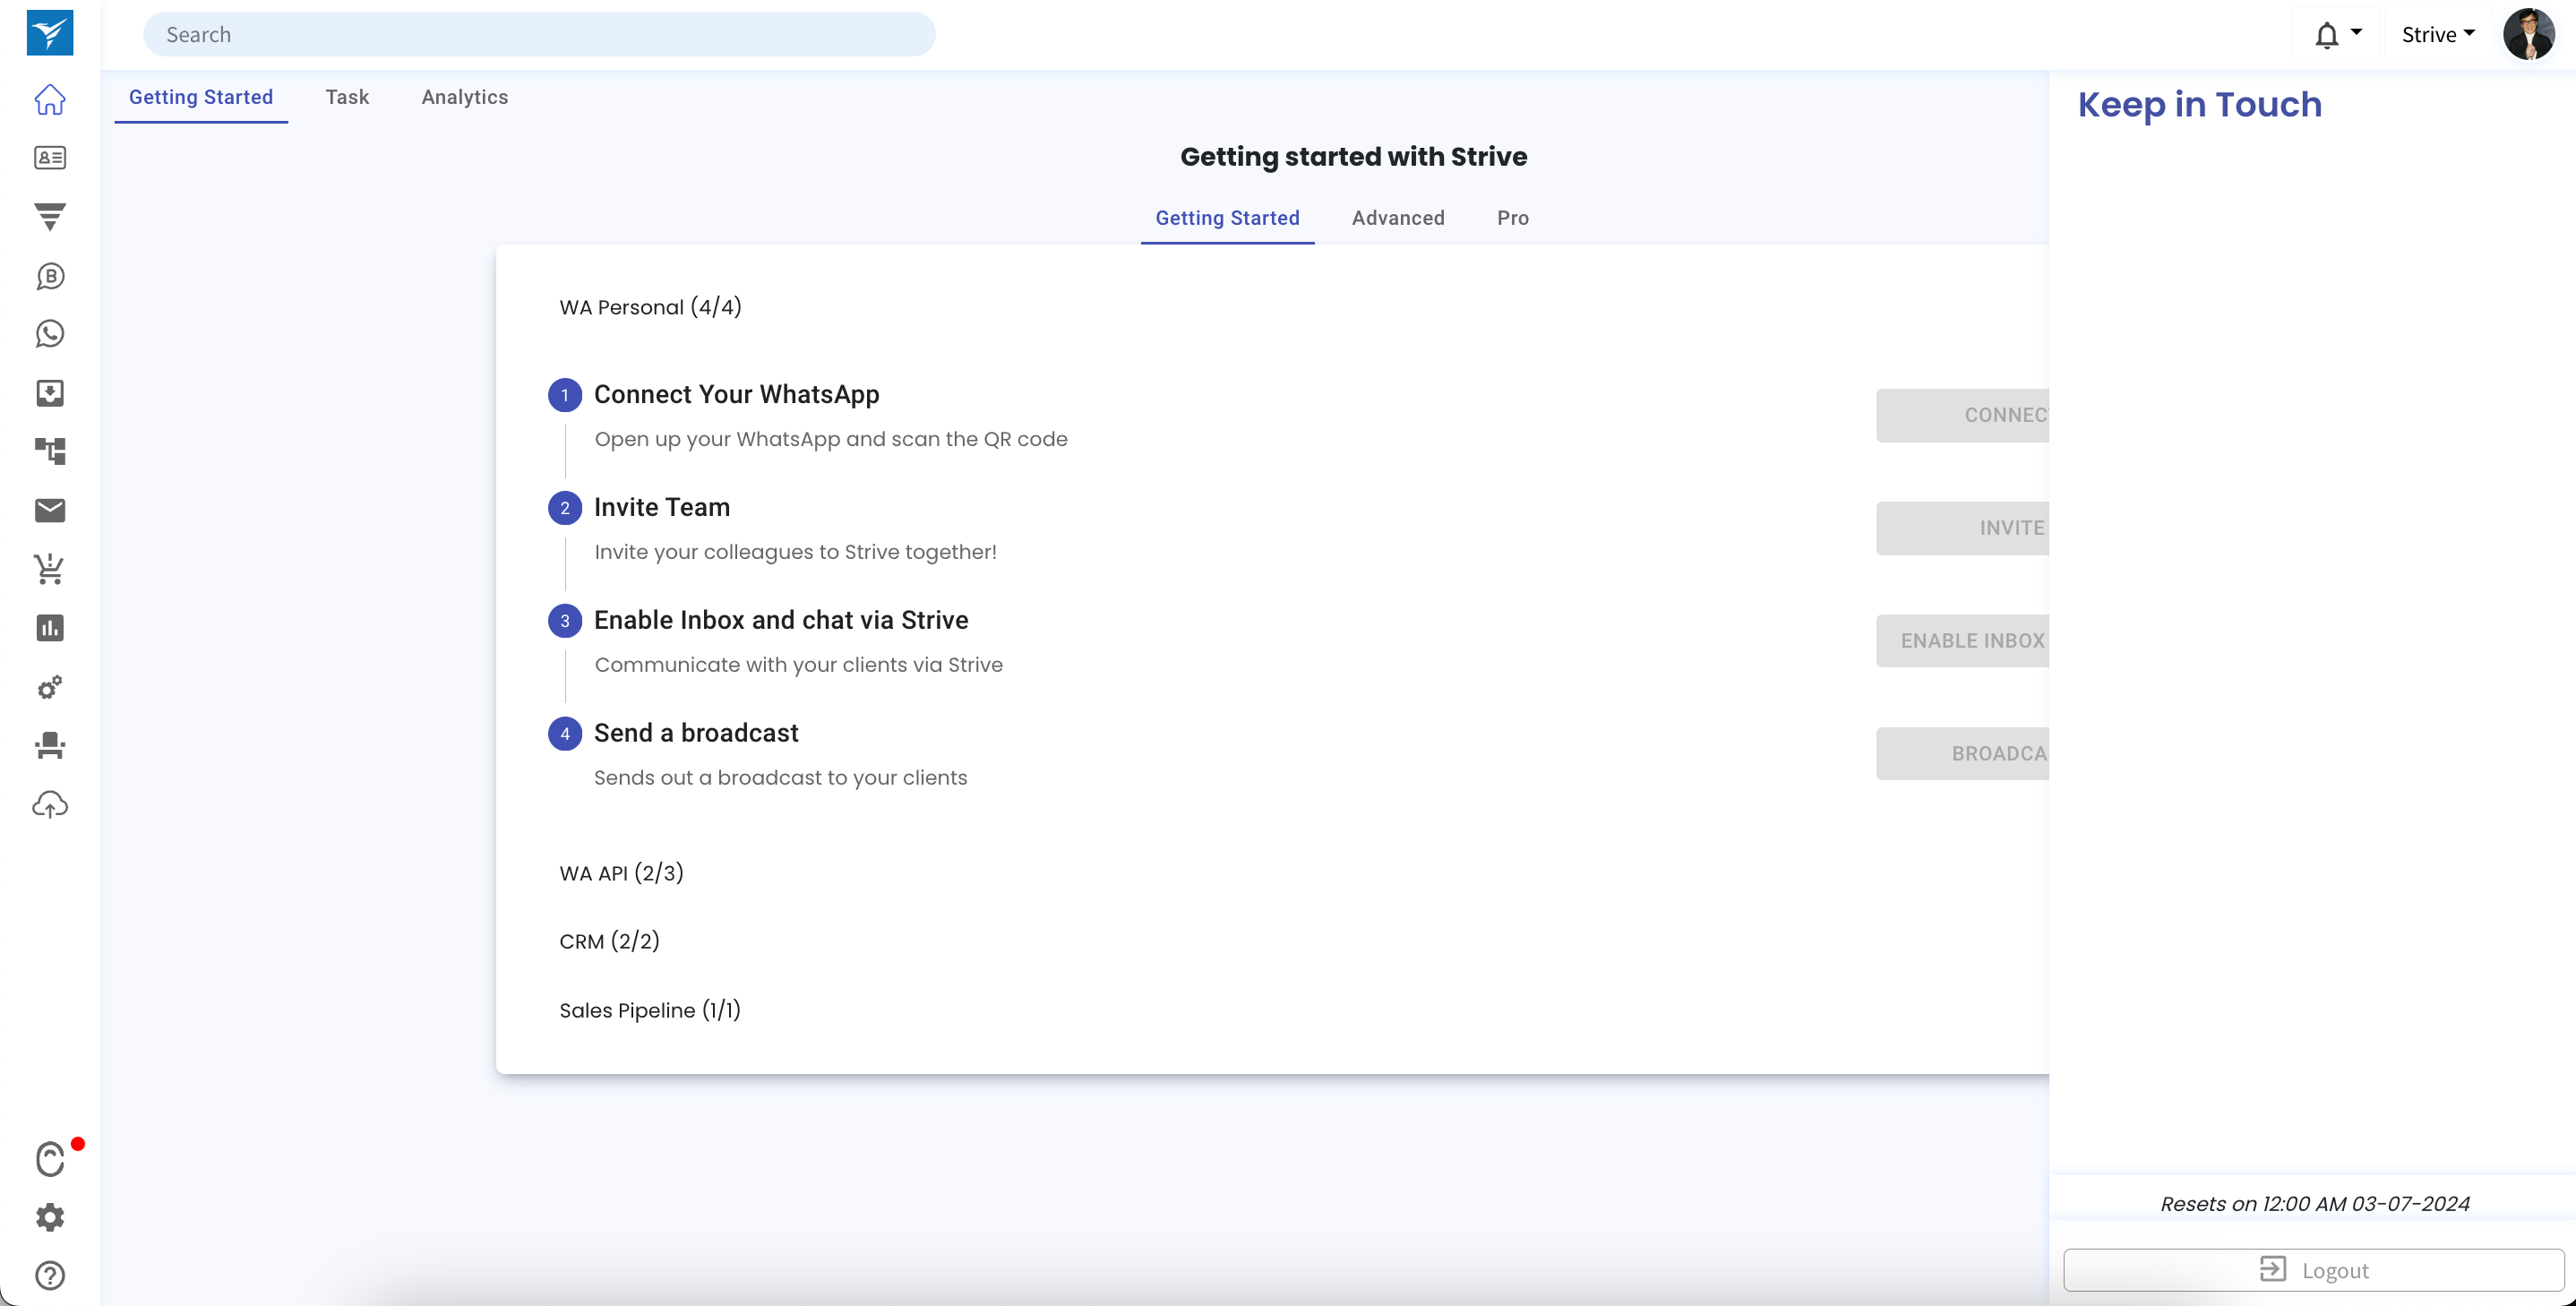
Task: Click 'Sends out a broadcast to your clients'
Action: point(780,778)
